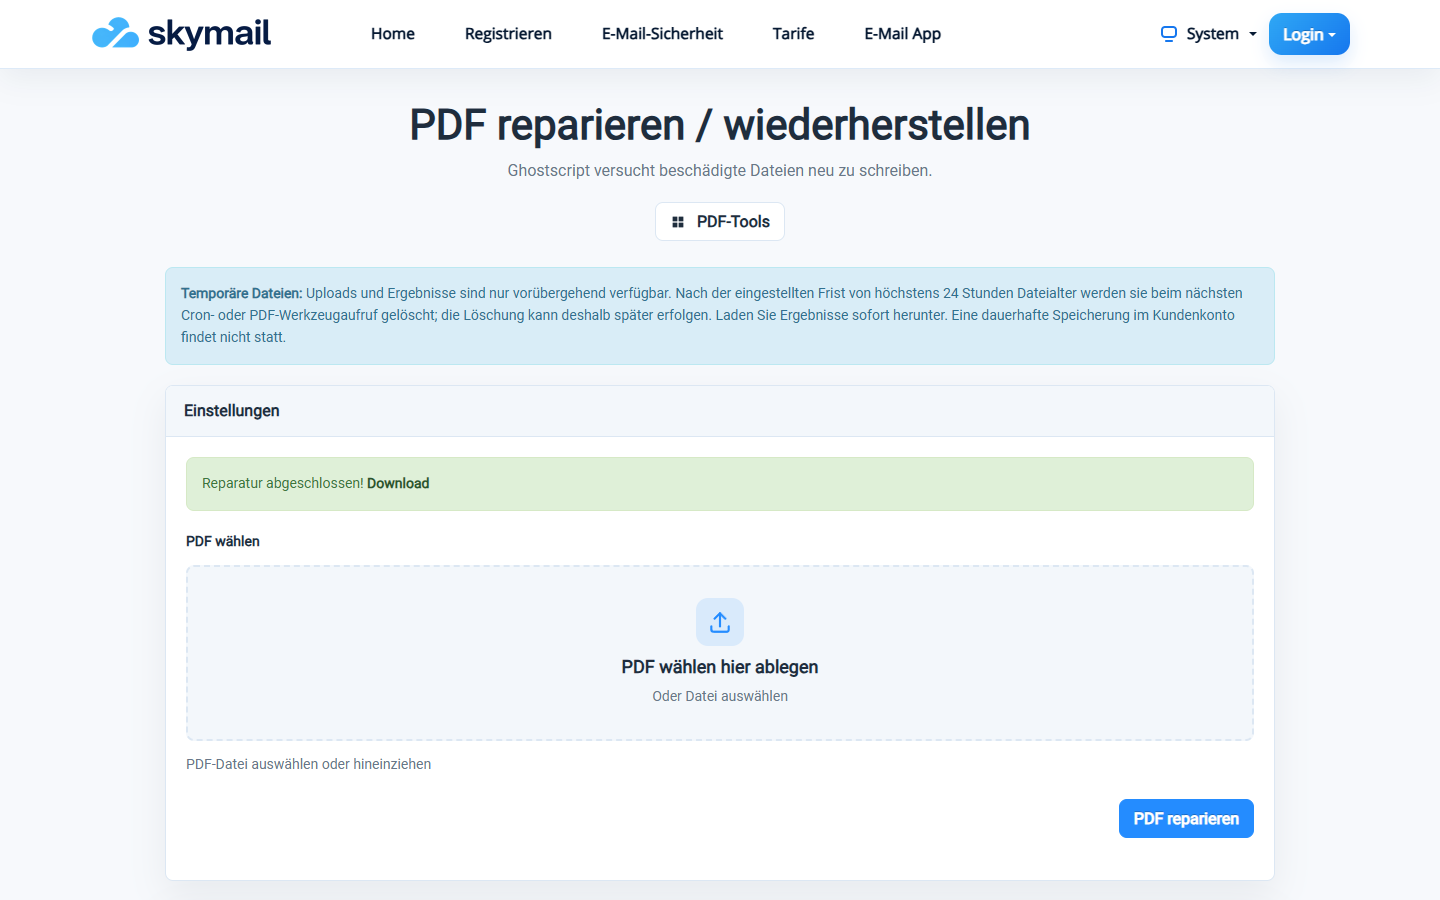1440x900 pixels.
Task: Click 'Oder Datei auswählen' in drop zone
Action: (720, 696)
